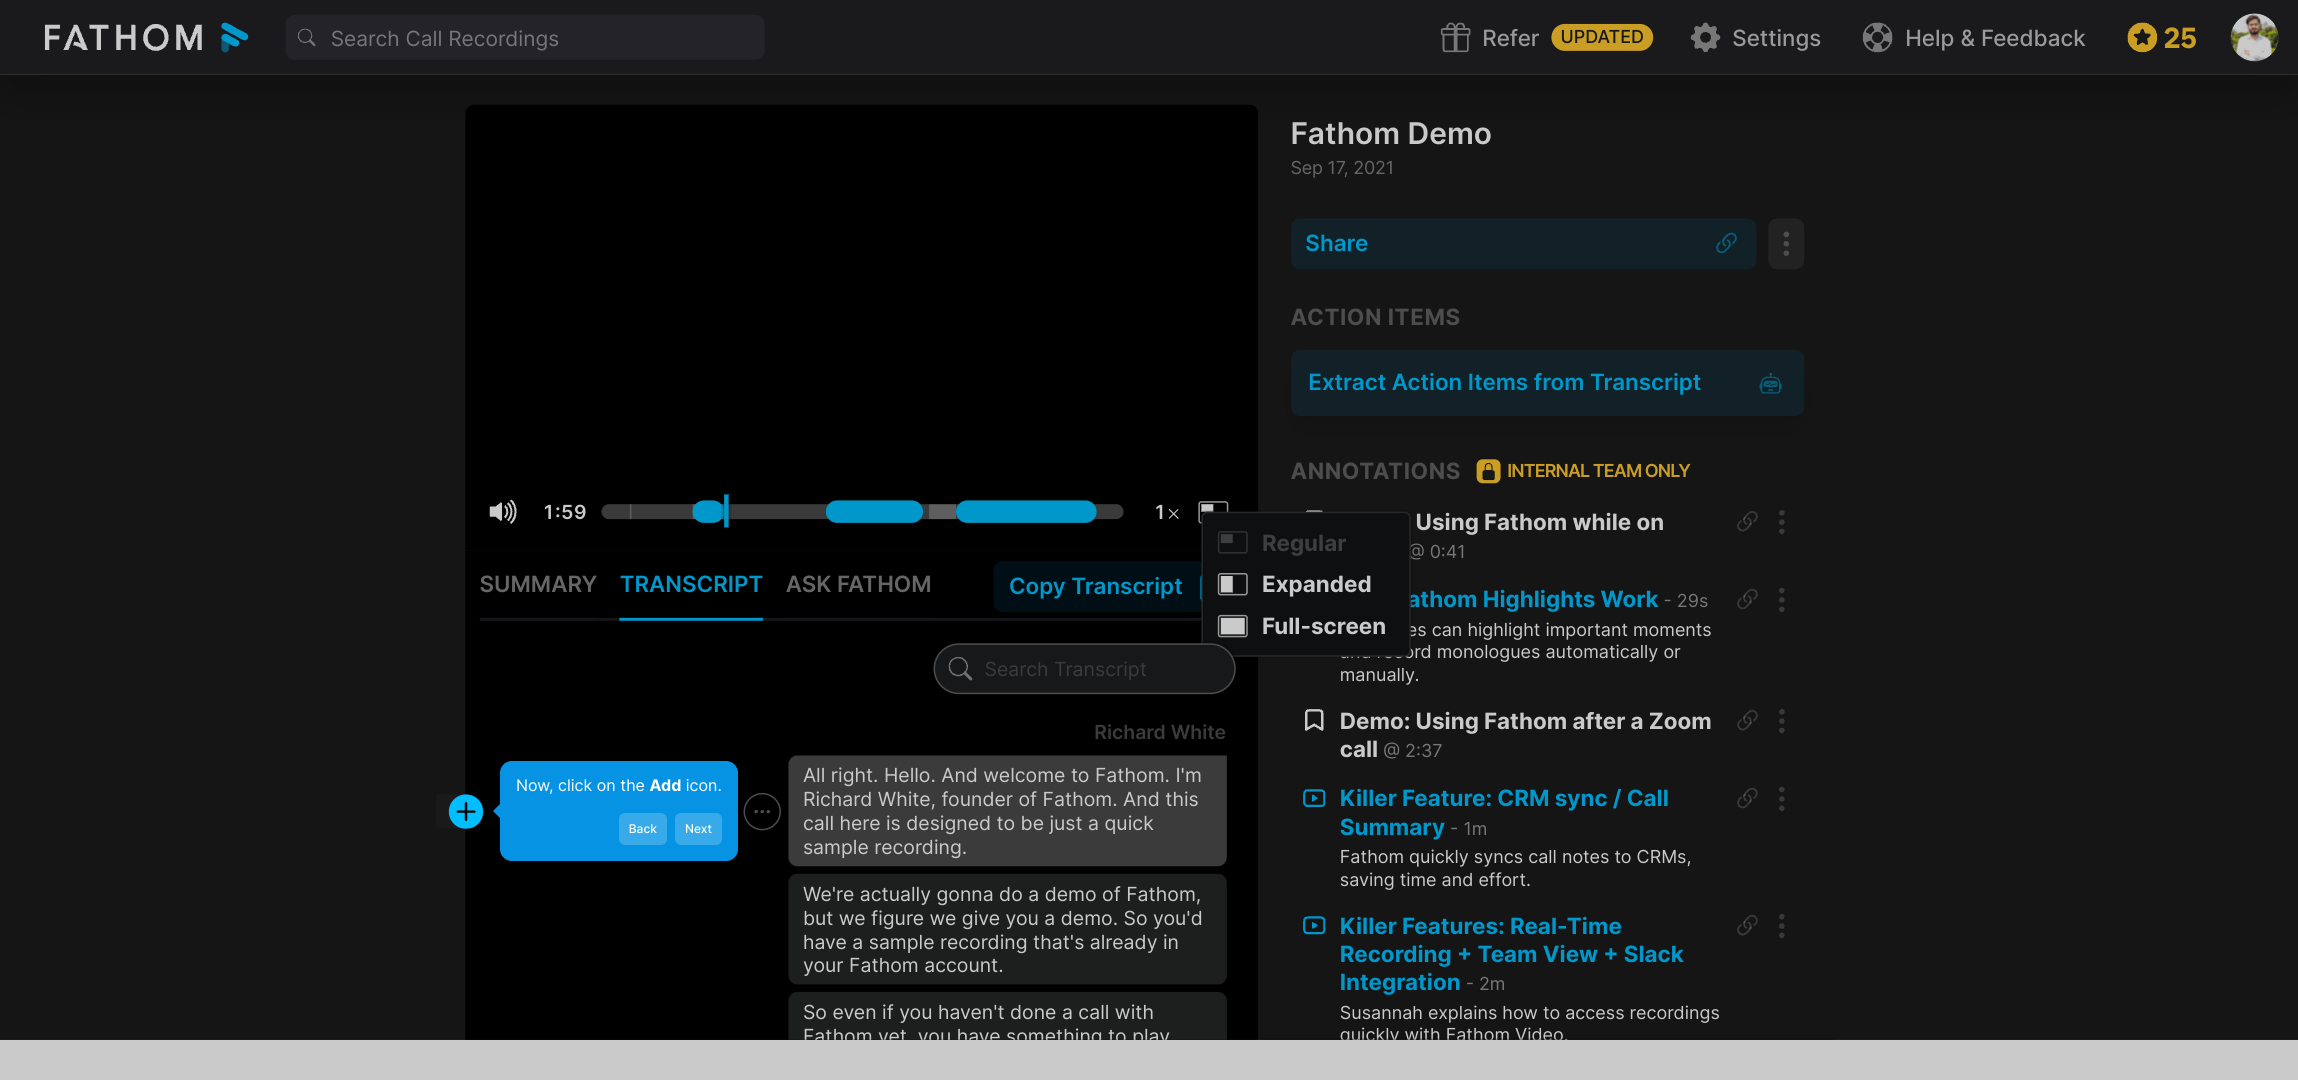Click the Fathom Demo title
2298x1080 pixels.
pos(1391,133)
